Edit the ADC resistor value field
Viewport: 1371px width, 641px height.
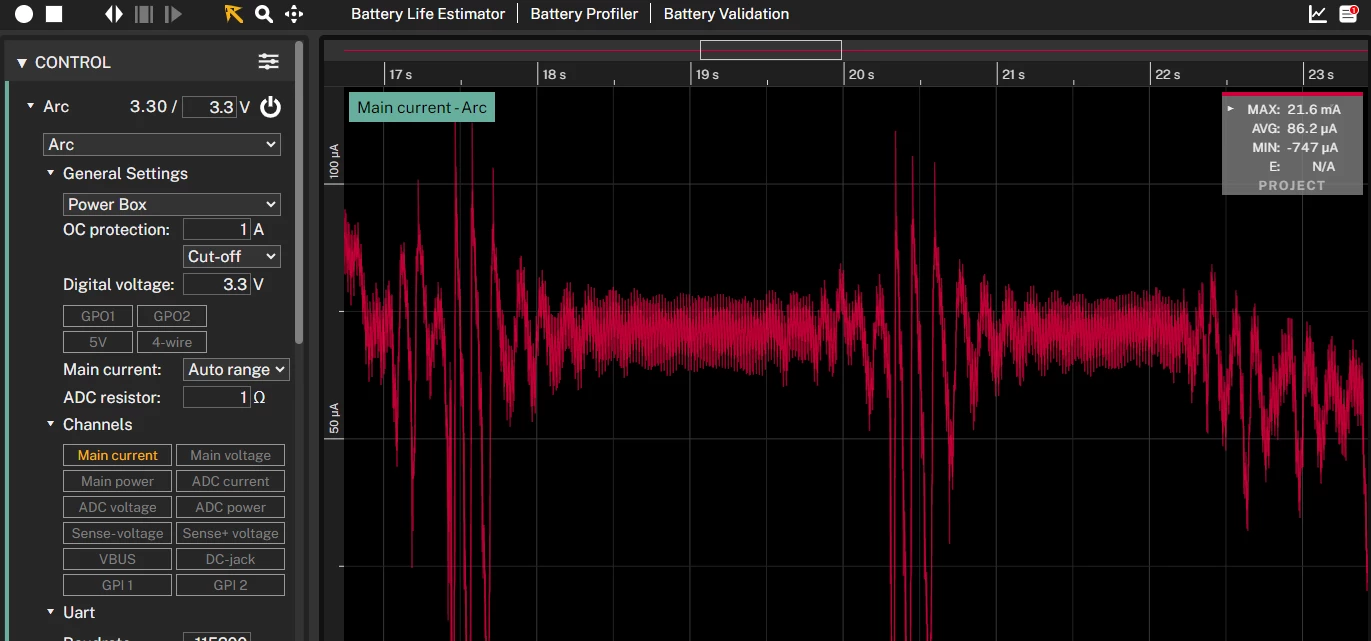tap(216, 397)
